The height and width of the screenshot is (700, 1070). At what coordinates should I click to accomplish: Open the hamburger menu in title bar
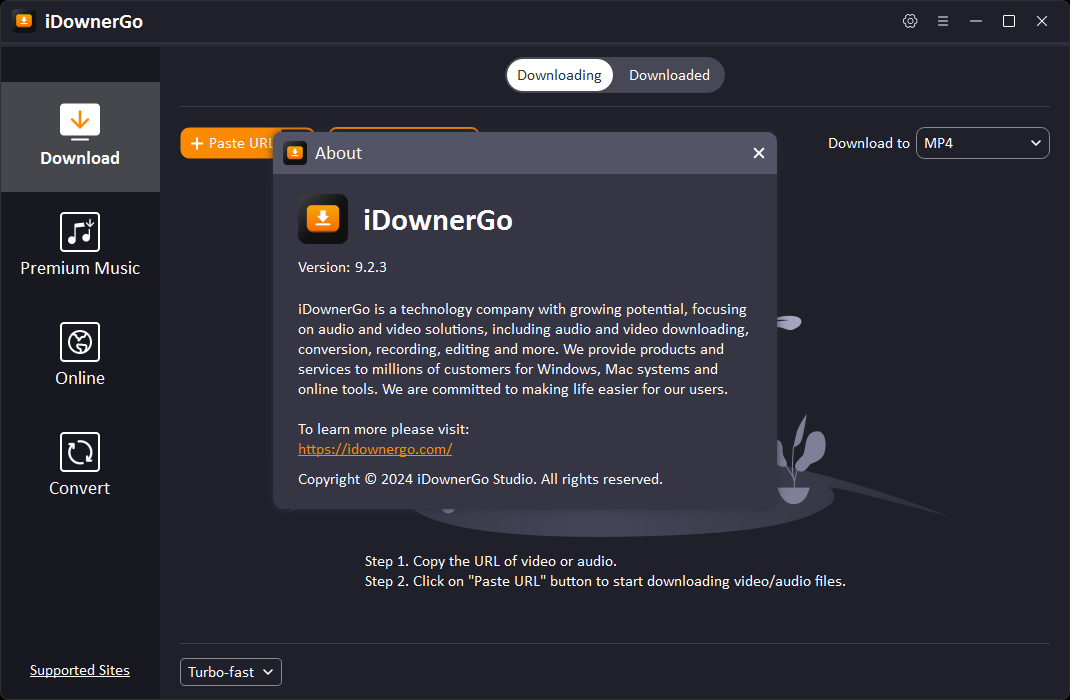942,21
